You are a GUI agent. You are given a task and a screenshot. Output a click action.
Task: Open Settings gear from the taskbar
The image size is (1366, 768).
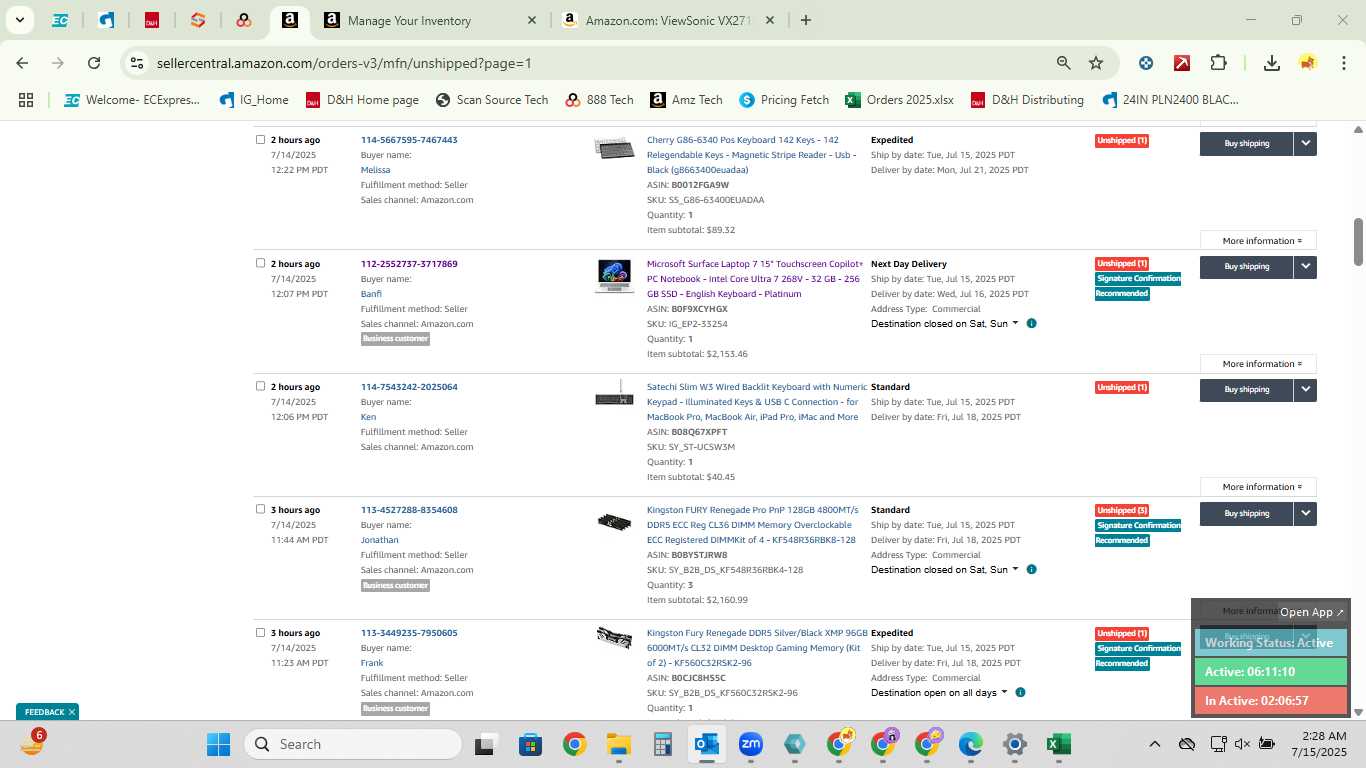1014,744
